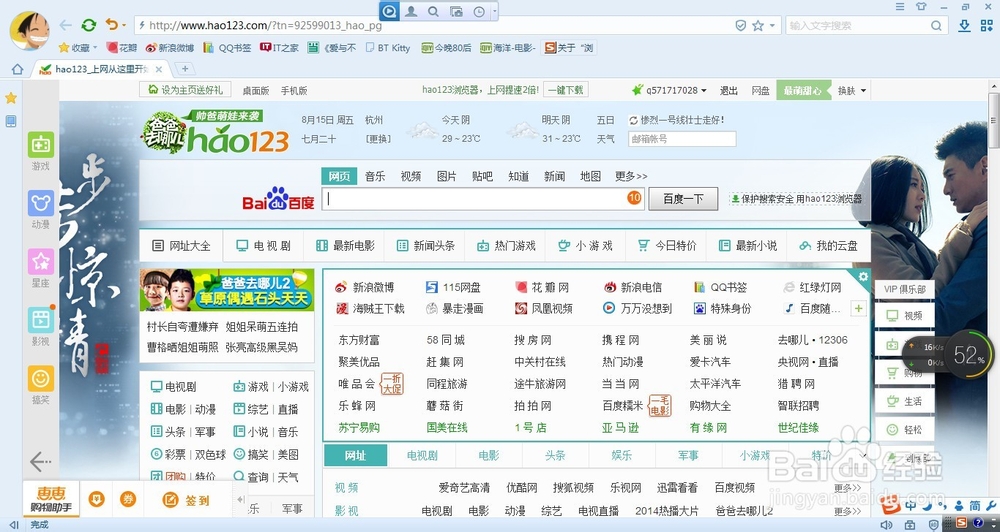Click the green plus add-site icon

pos(858,309)
